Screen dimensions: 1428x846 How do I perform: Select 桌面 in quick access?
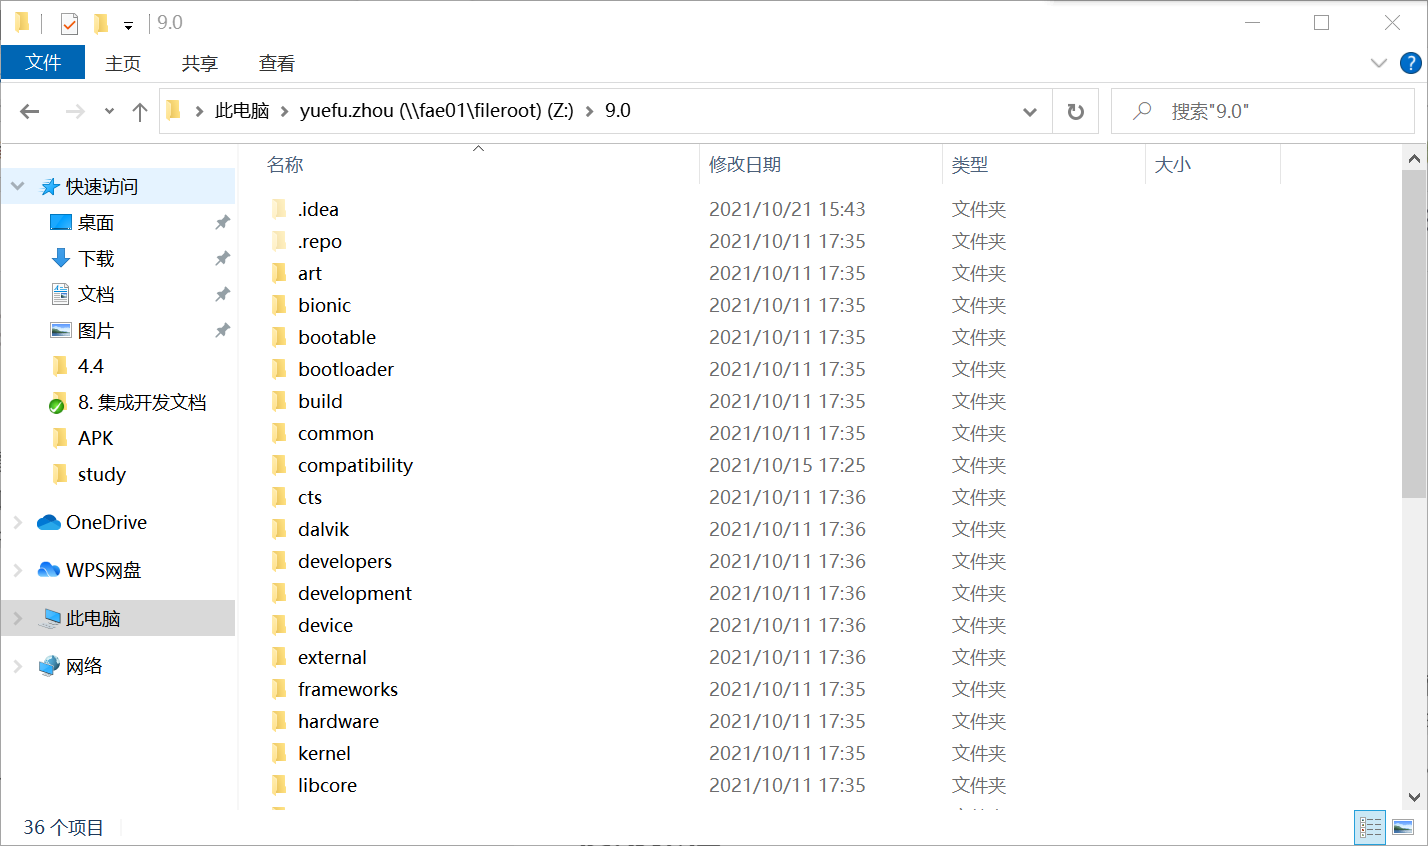click(96, 223)
